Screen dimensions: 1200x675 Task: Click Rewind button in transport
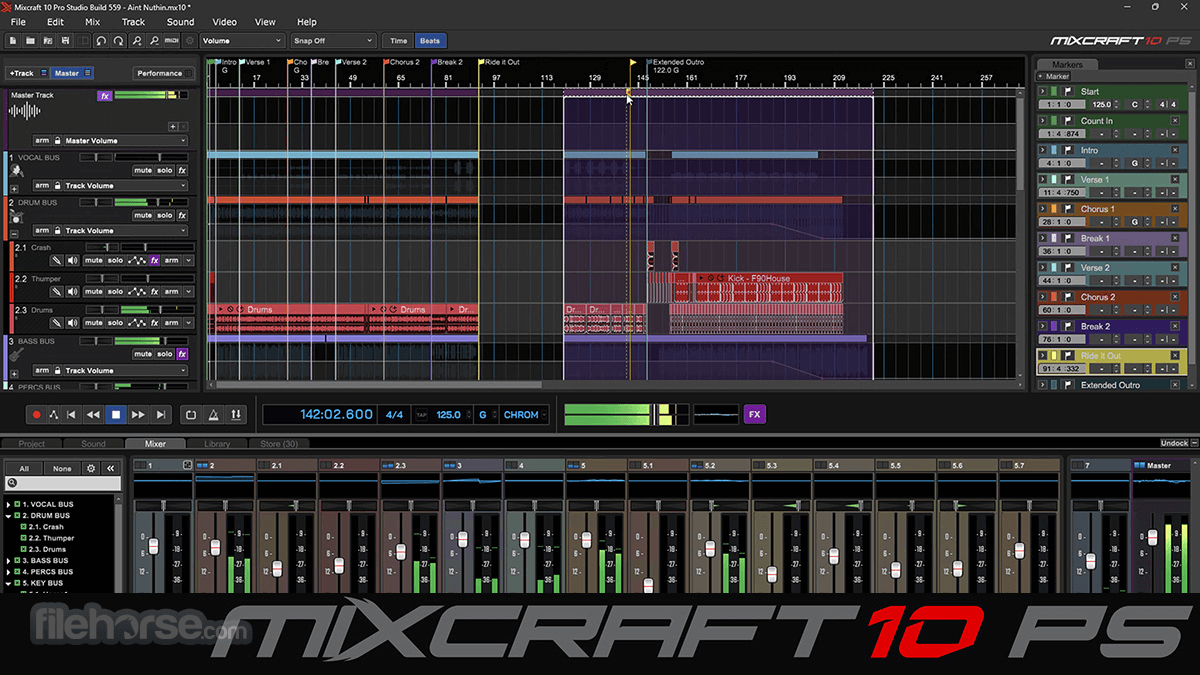93,415
